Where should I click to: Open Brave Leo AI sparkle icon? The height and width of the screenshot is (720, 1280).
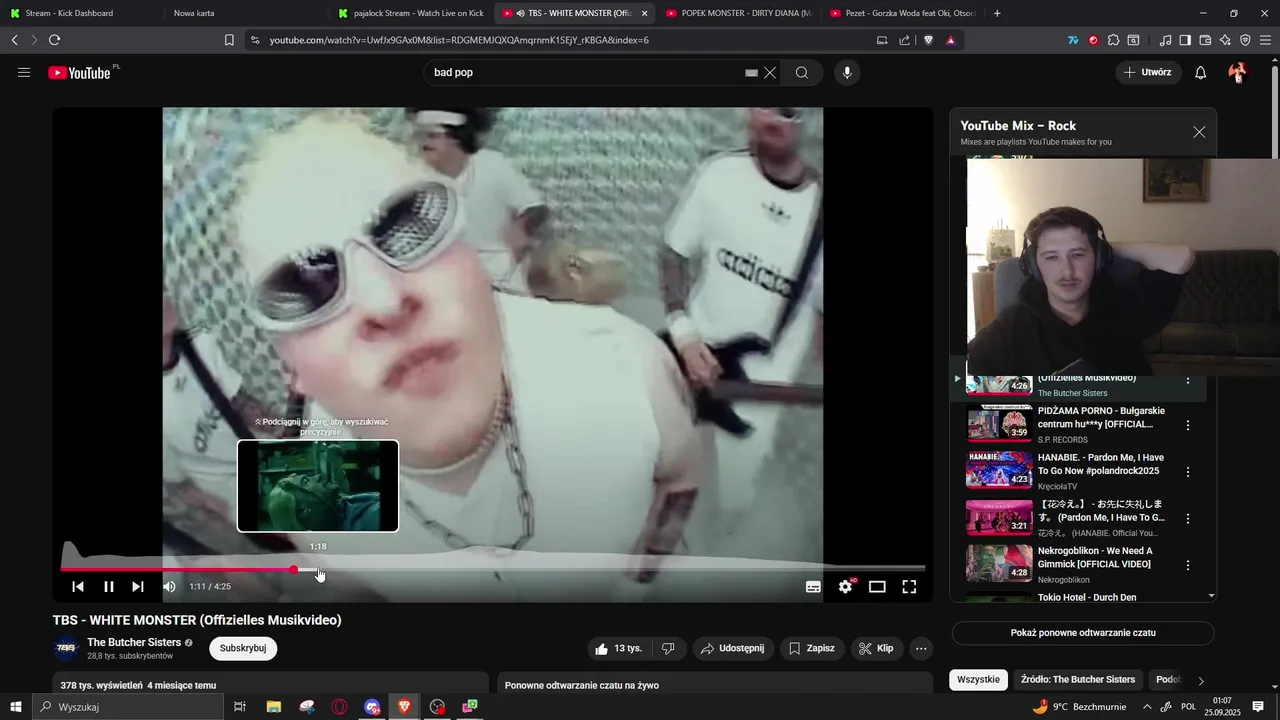click(x=1225, y=40)
